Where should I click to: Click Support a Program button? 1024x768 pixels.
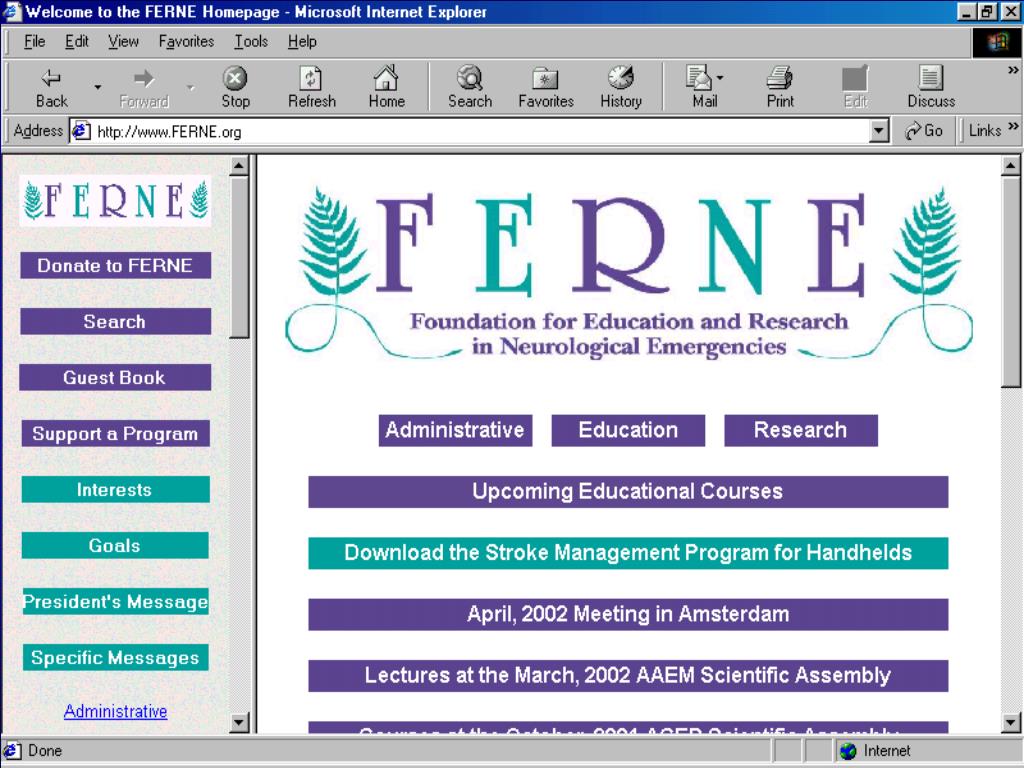point(116,434)
